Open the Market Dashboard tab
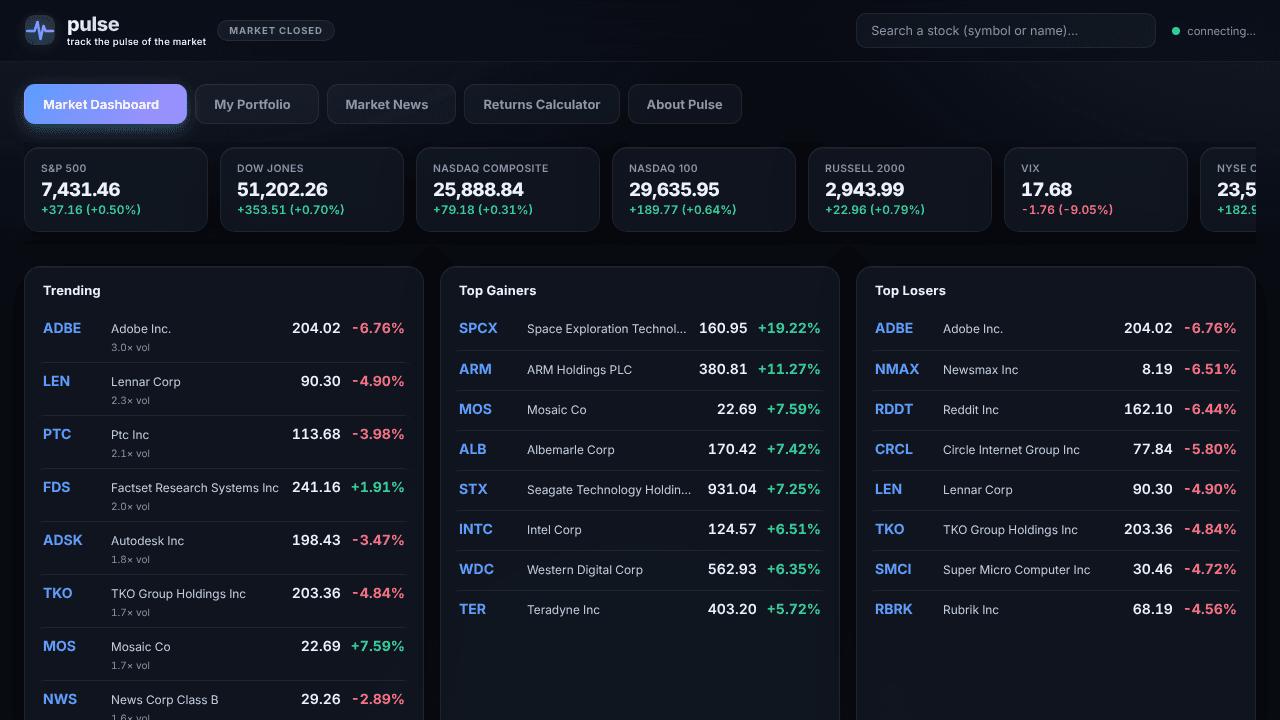The height and width of the screenshot is (720, 1280). (105, 104)
